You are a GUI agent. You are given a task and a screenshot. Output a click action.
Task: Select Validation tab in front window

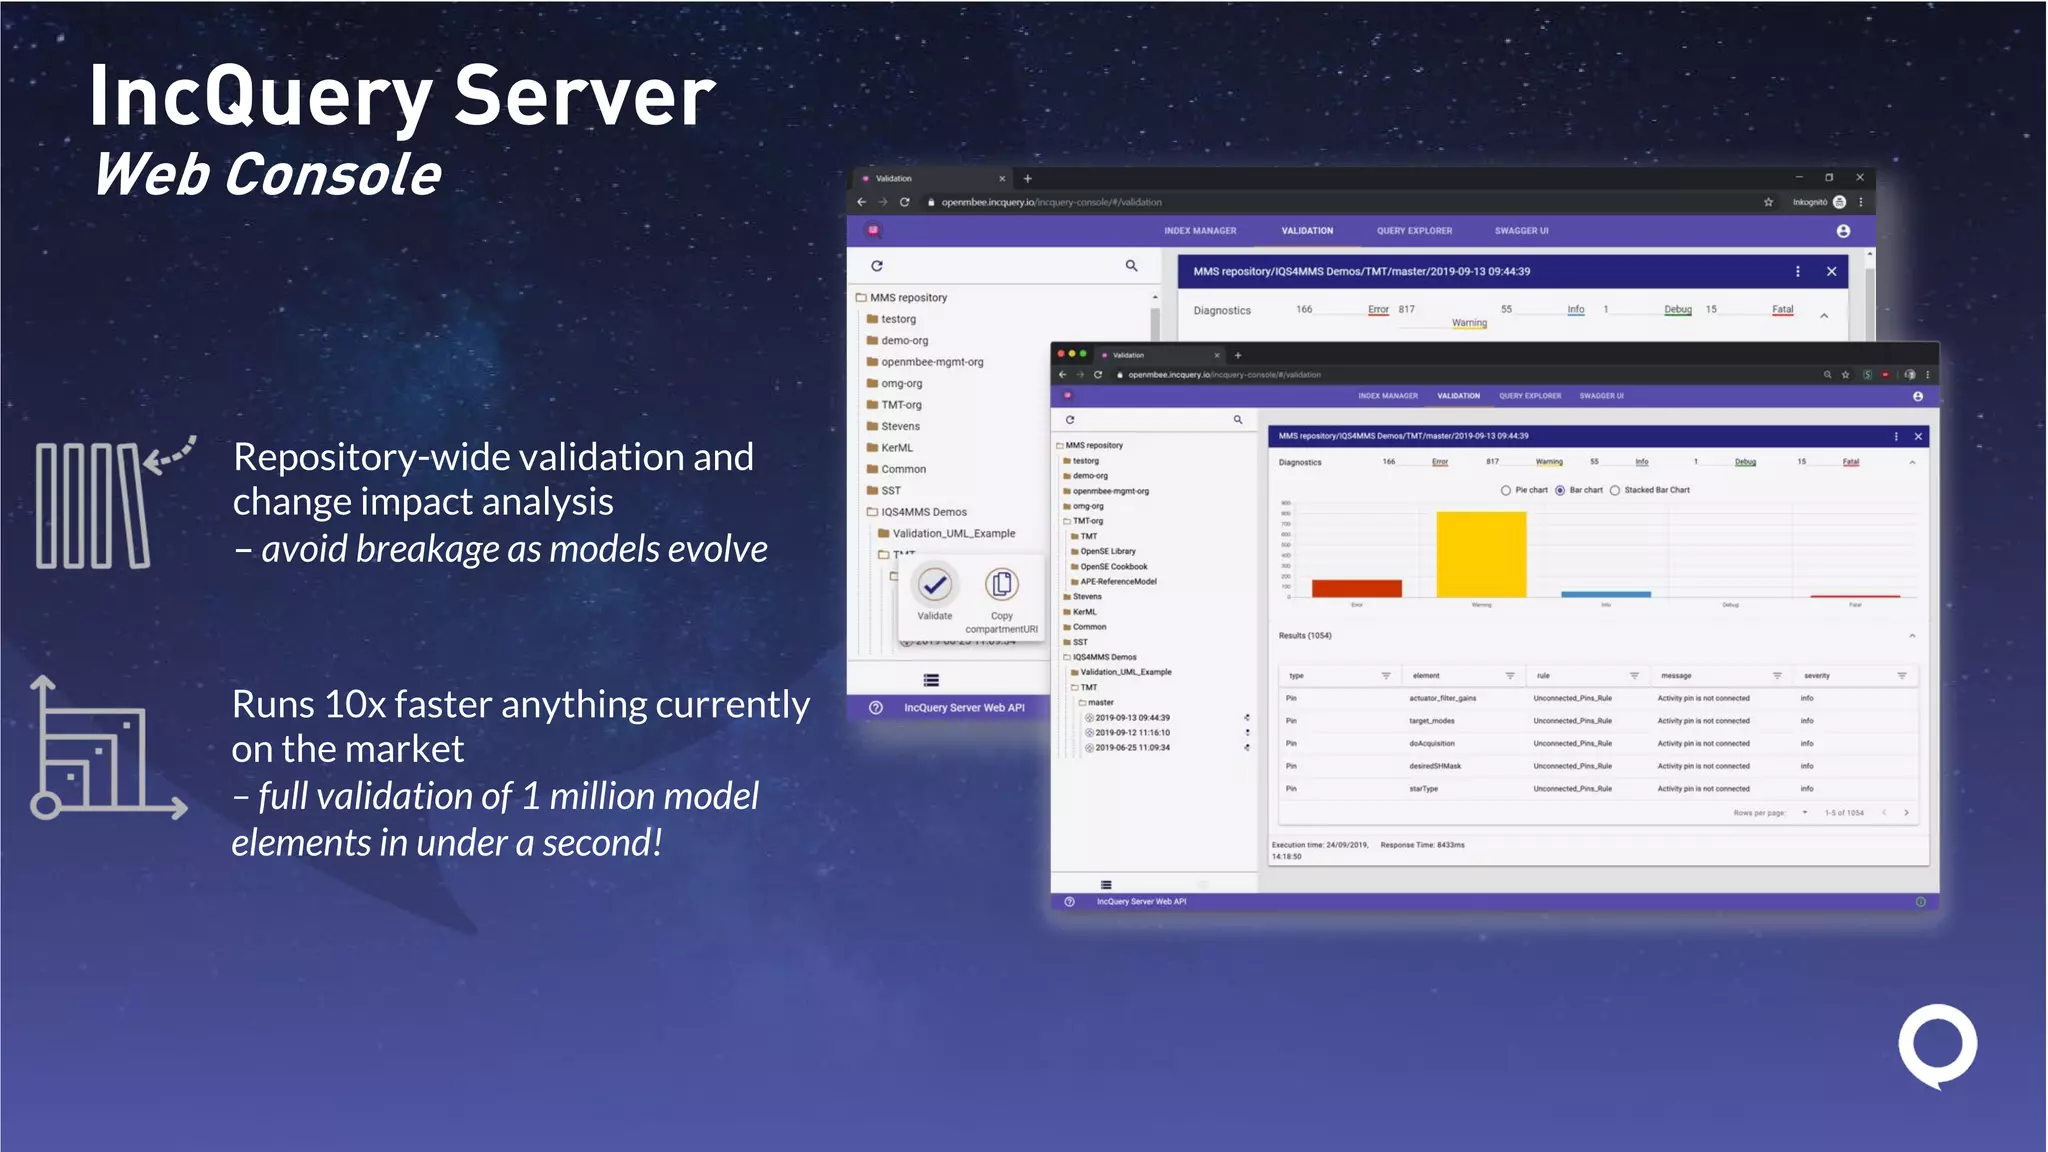click(x=1458, y=396)
